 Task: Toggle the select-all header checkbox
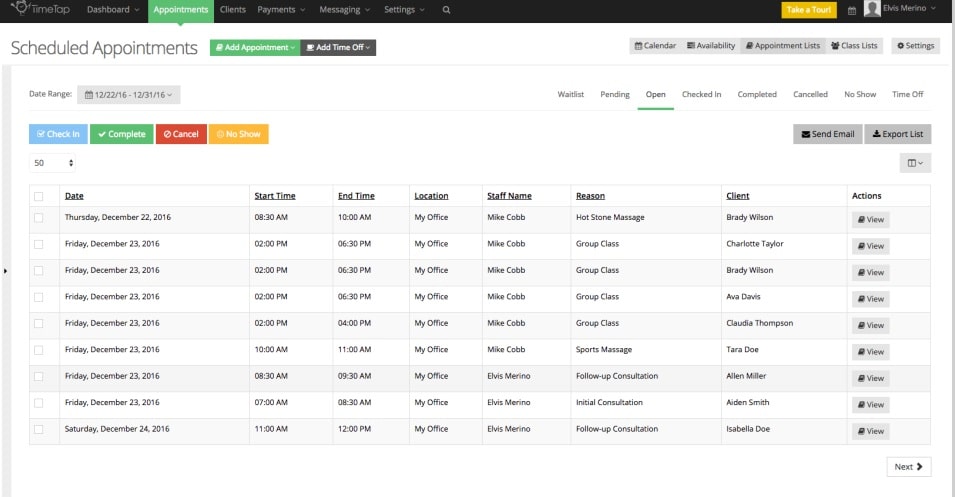38,196
